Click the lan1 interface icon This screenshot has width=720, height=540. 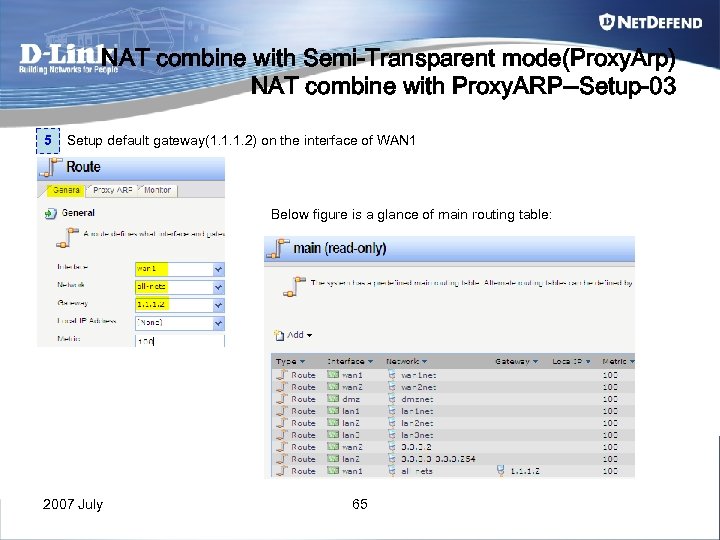333,411
